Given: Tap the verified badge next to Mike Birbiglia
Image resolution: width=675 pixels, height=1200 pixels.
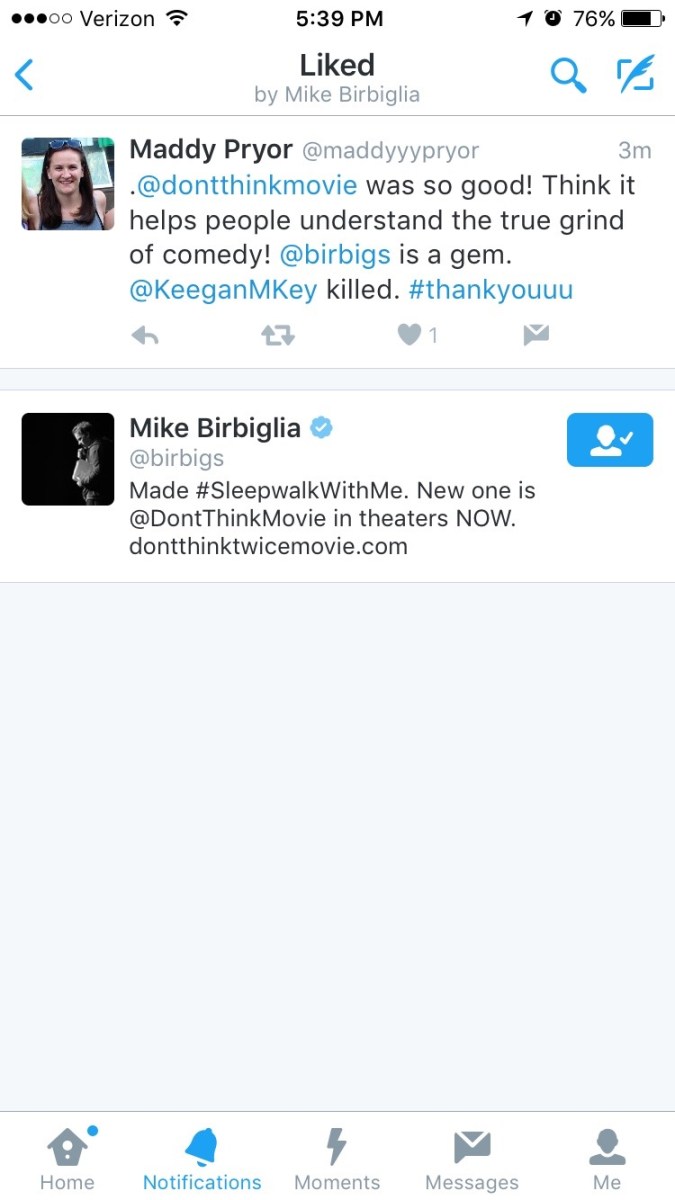Looking at the screenshot, I should click(x=321, y=428).
